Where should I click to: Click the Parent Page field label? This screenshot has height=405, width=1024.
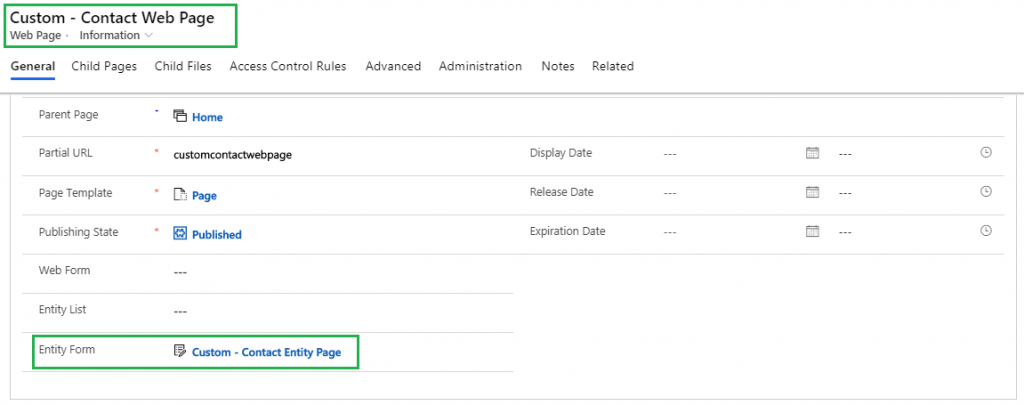[69, 114]
